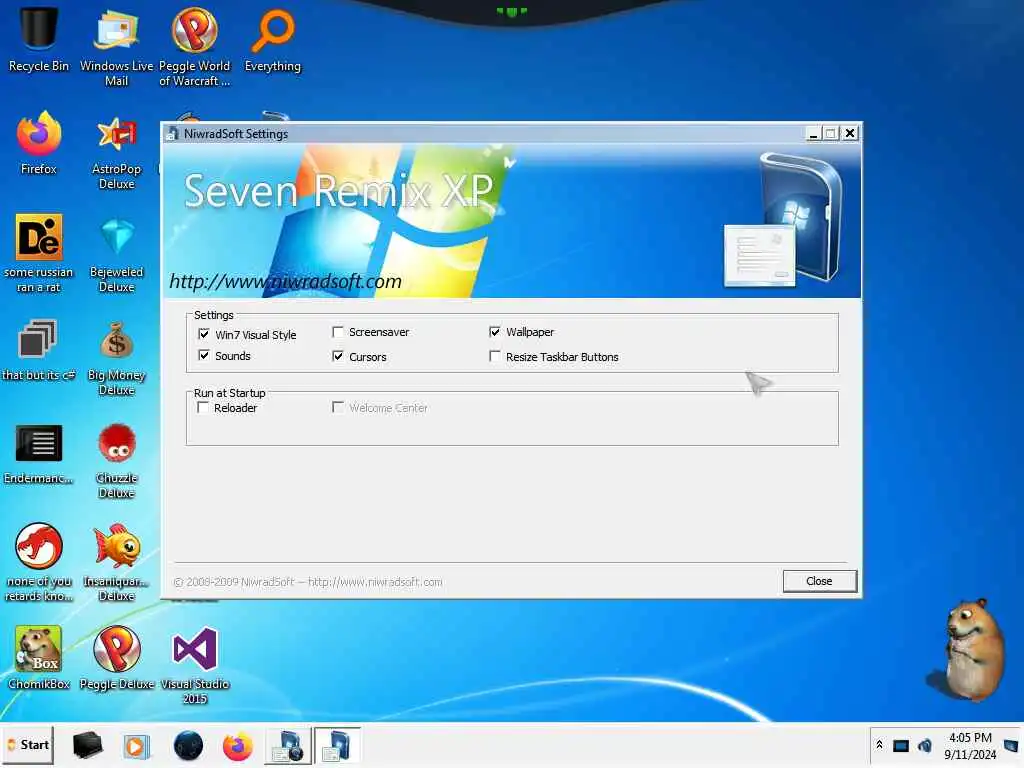Open Windows Live Mail desktop icon
The height and width of the screenshot is (768, 1024).
pos(116,46)
